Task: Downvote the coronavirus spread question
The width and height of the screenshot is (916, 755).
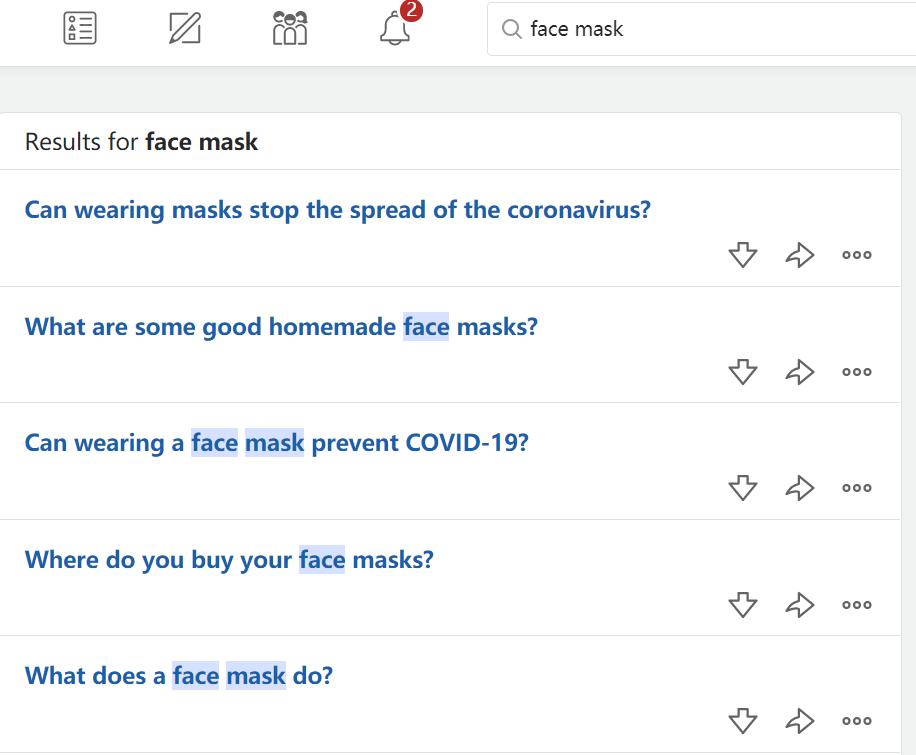Action: click(742, 255)
